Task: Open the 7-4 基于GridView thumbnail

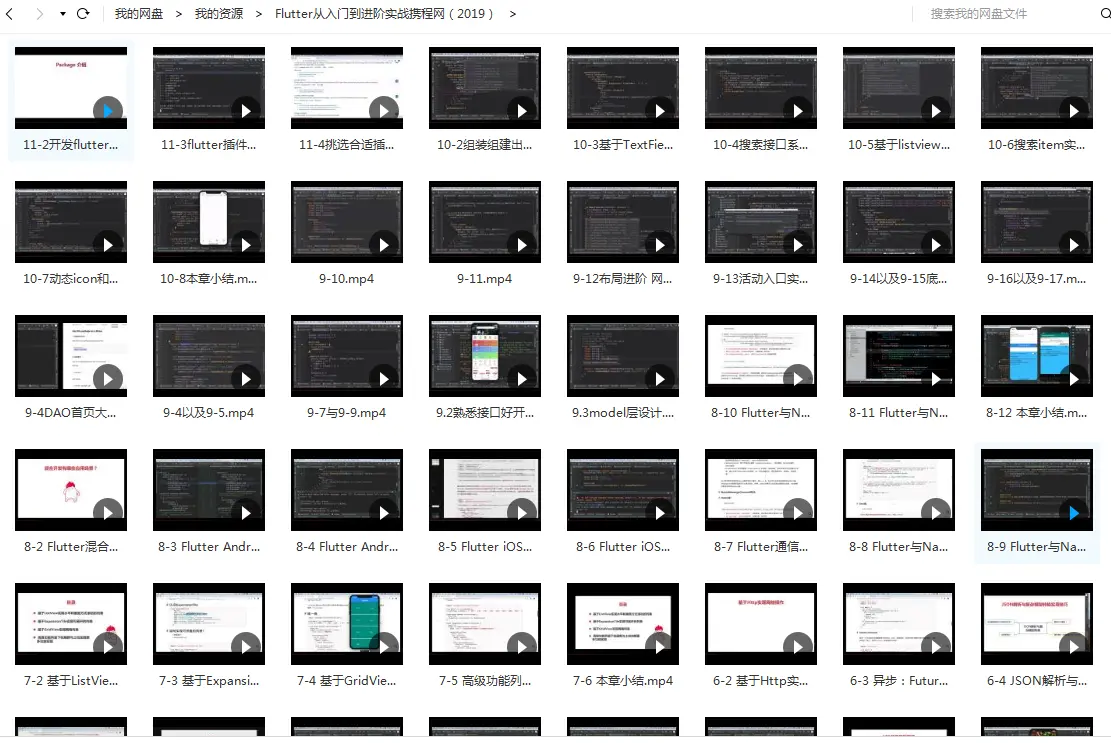Action: 347,624
